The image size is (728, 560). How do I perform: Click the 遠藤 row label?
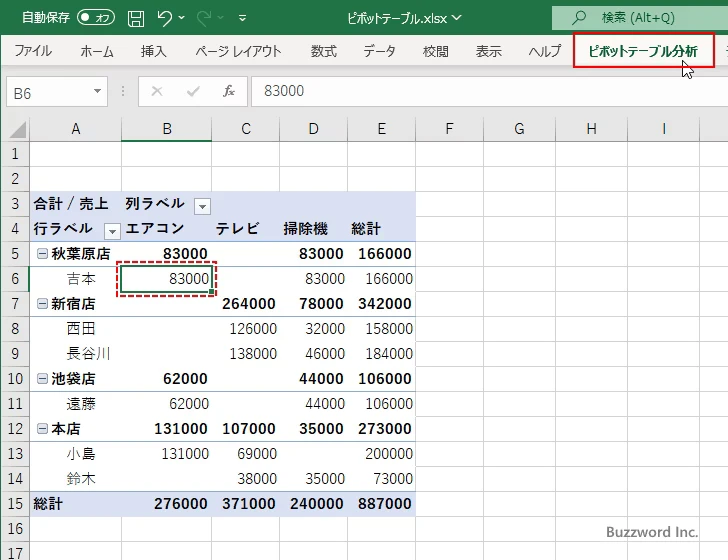81,404
